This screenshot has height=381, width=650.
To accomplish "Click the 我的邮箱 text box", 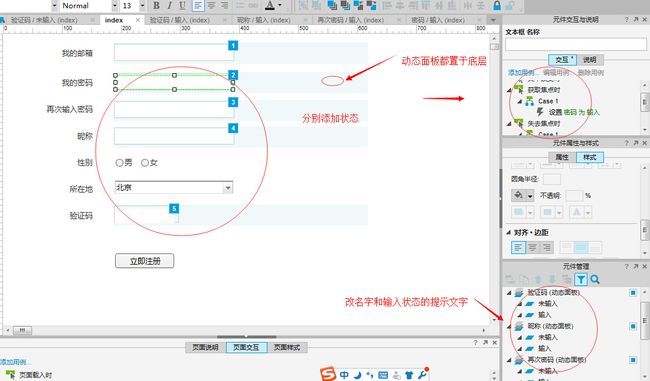I will pyautogui.click(x=173, y=53).
